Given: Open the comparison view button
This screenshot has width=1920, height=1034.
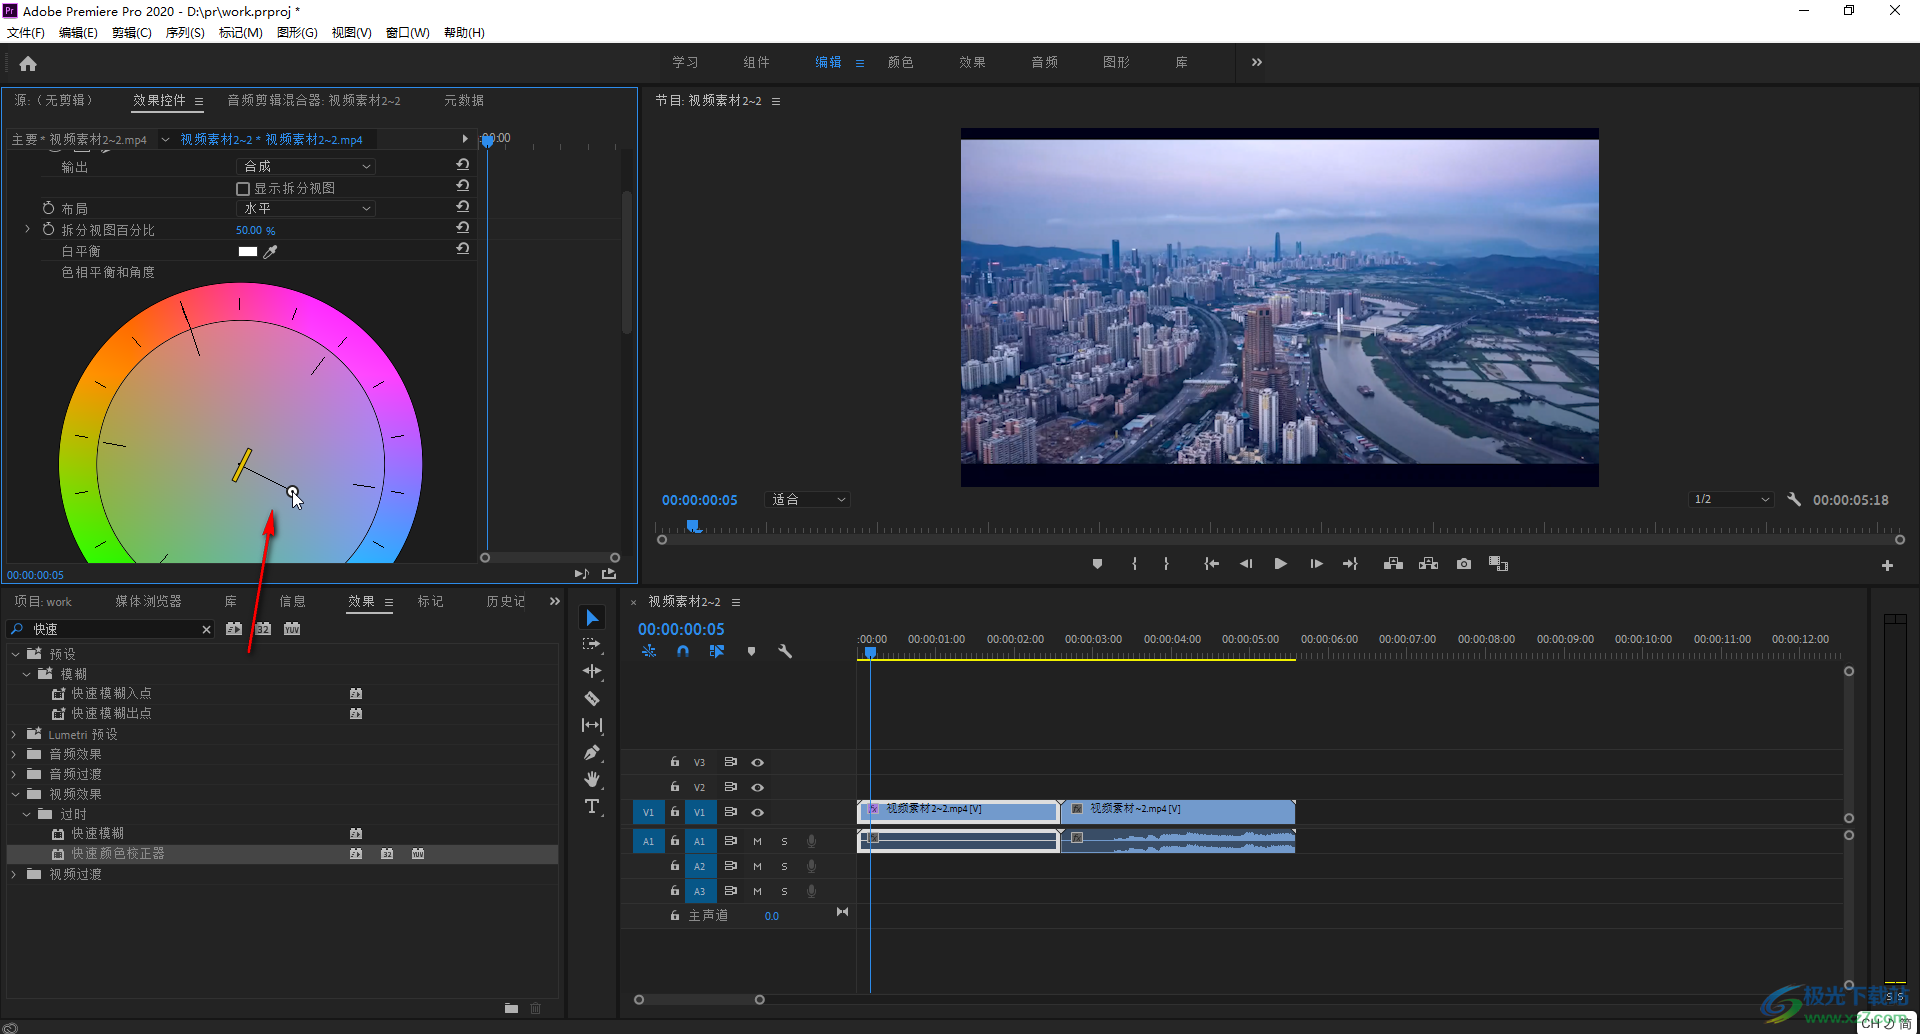Looking at the screenshot, I should [1498, 564].
